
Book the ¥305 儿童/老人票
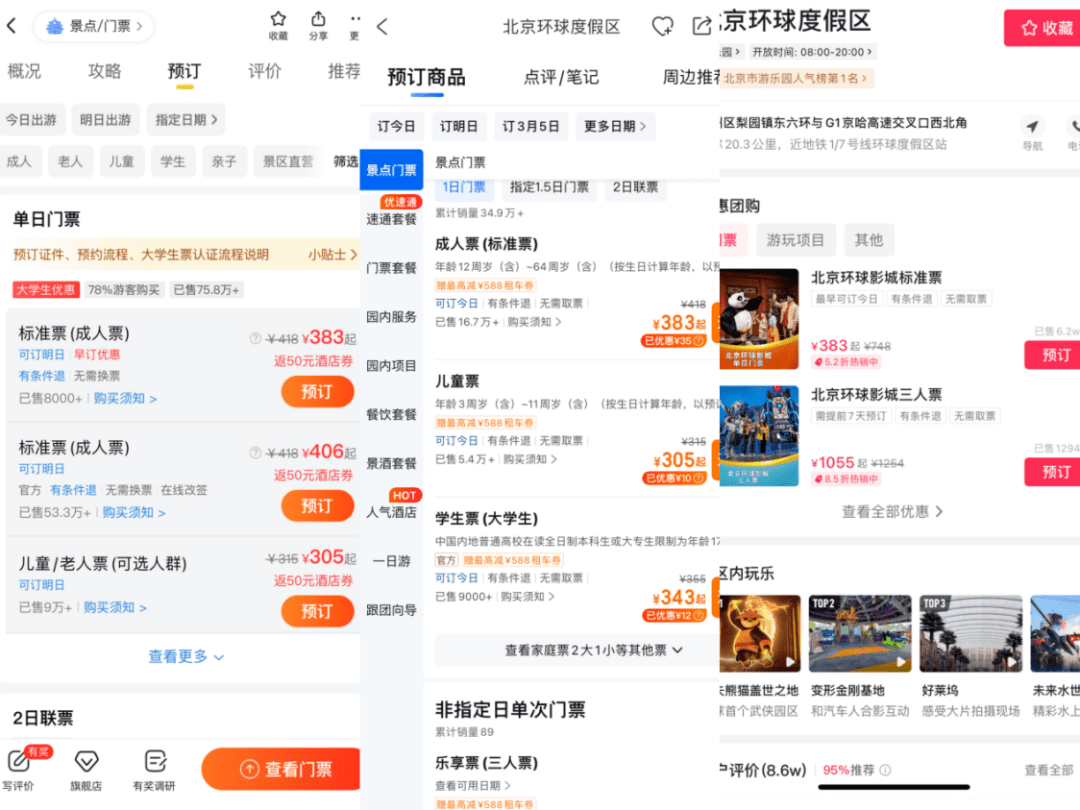pos(317,611)
